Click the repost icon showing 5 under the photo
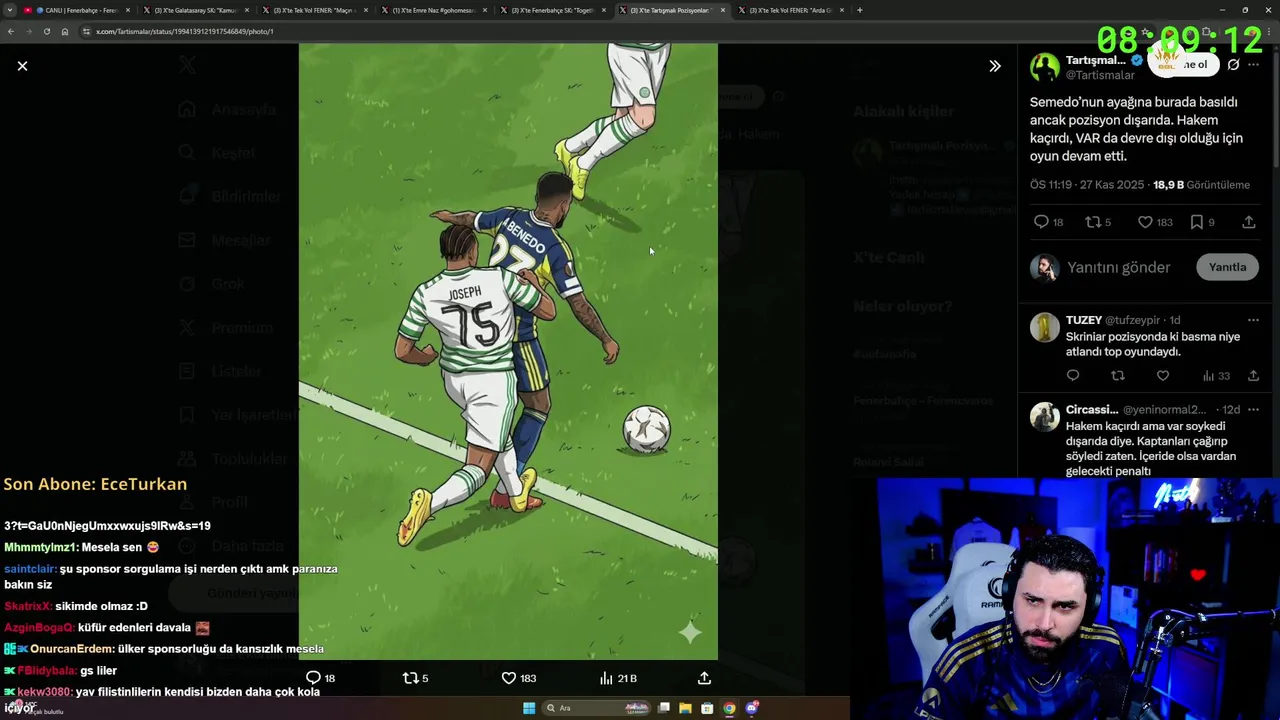 click(415, 678)
